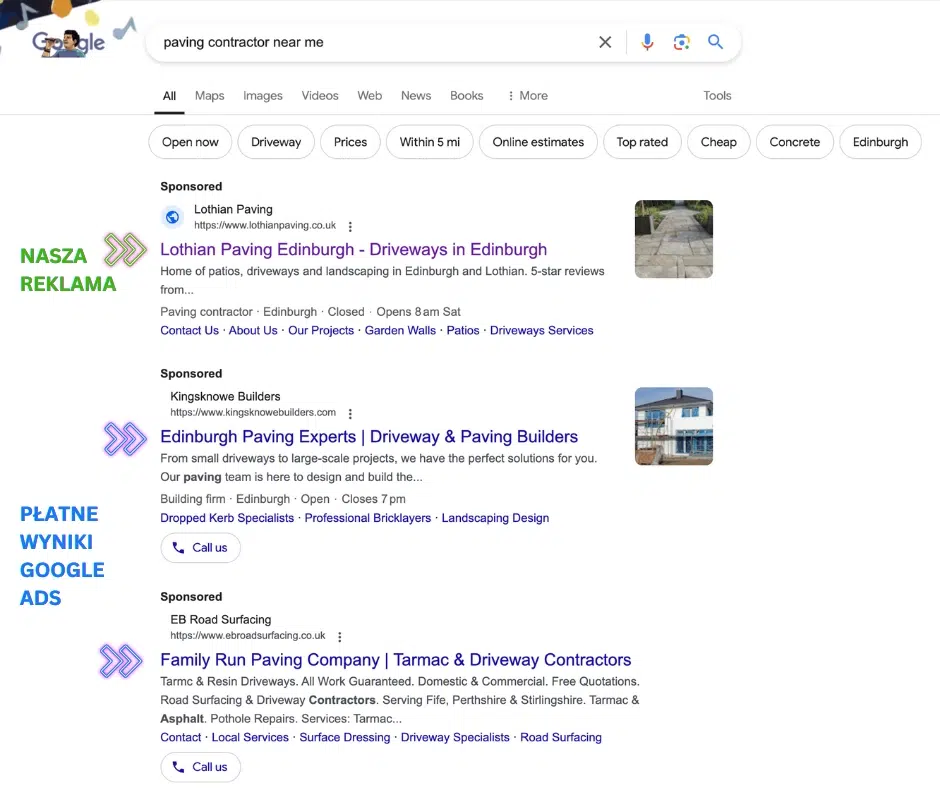This screenshot has width=940, height=788.
Task: Open the Driveways Services sitelink
Action: point(541,330)
